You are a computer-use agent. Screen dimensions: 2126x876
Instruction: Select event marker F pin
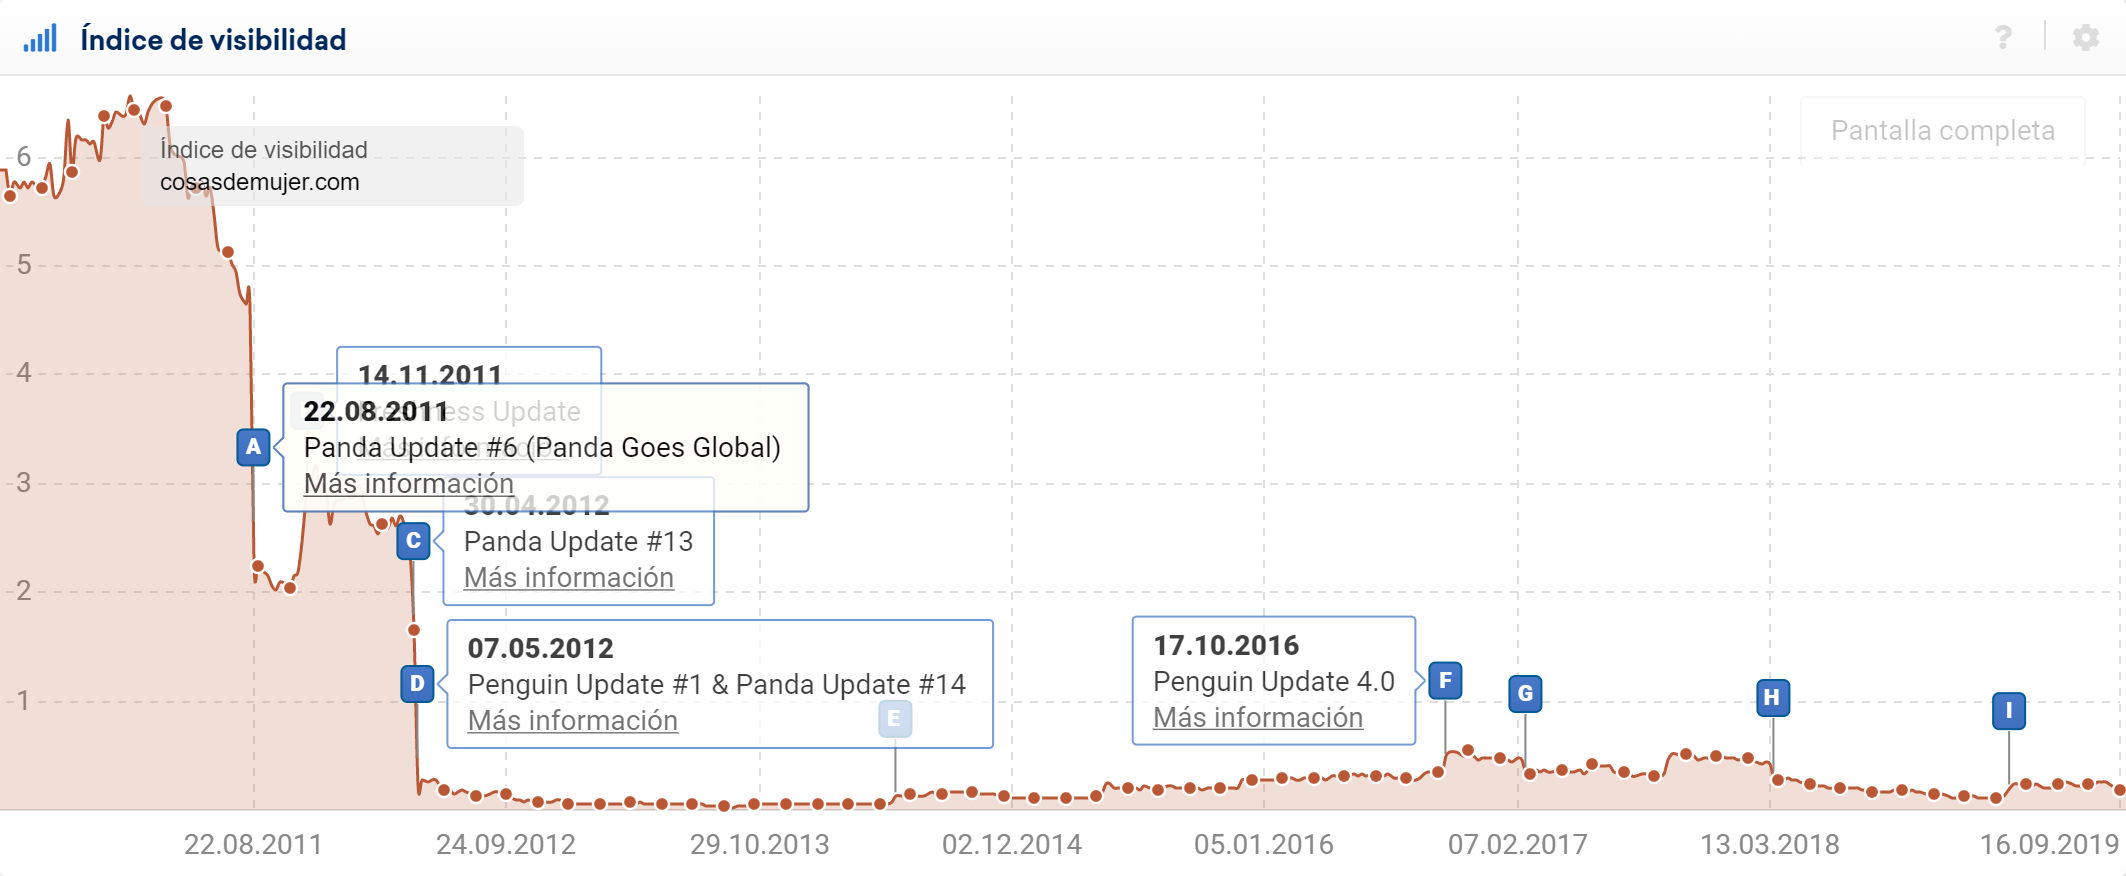coord(1445,681)
